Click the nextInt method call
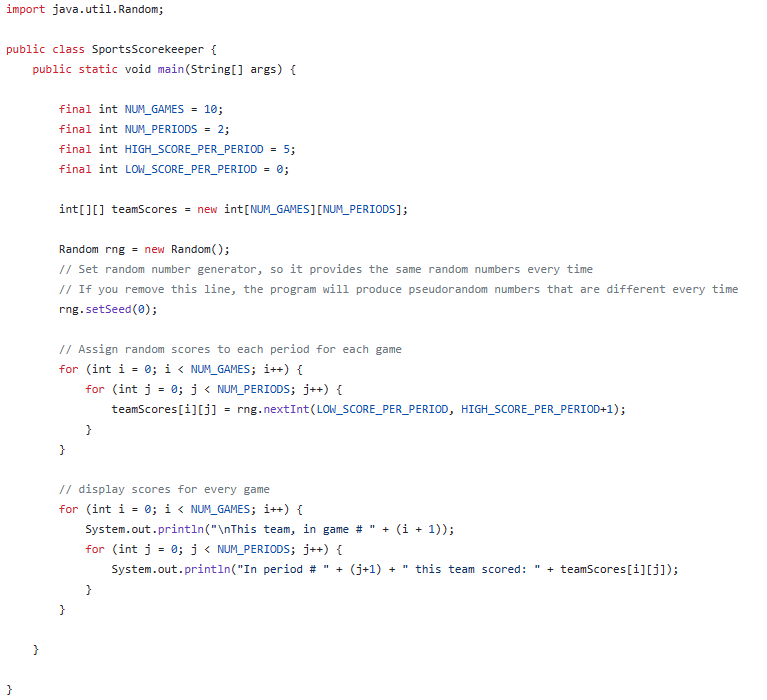 (x=286, y=409)
